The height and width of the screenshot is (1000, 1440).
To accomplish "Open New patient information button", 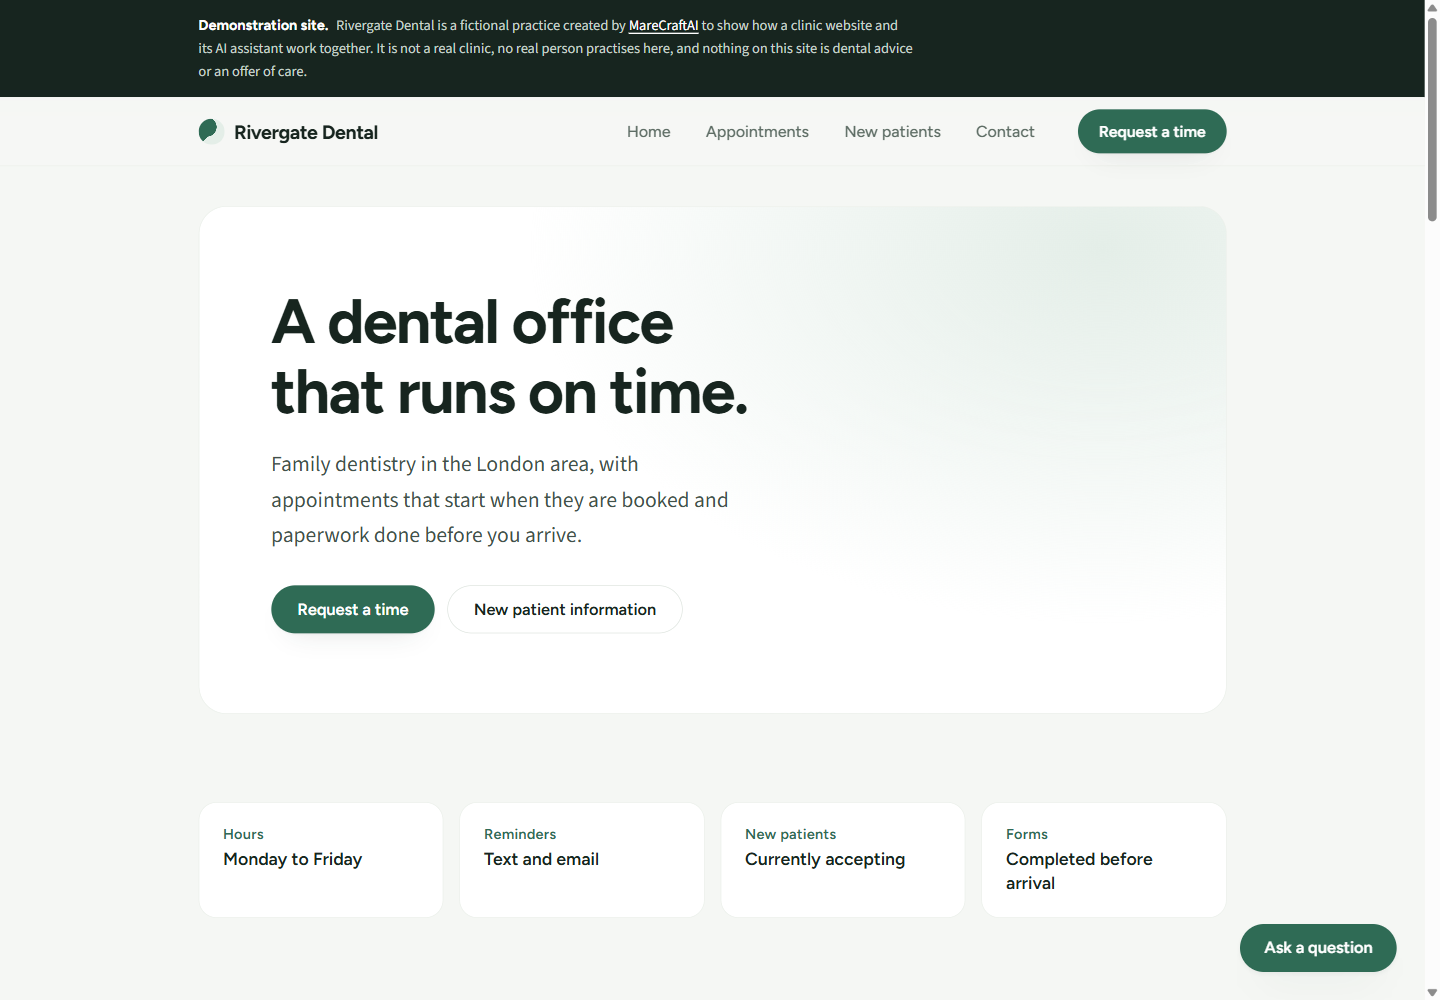I will 565,609.
